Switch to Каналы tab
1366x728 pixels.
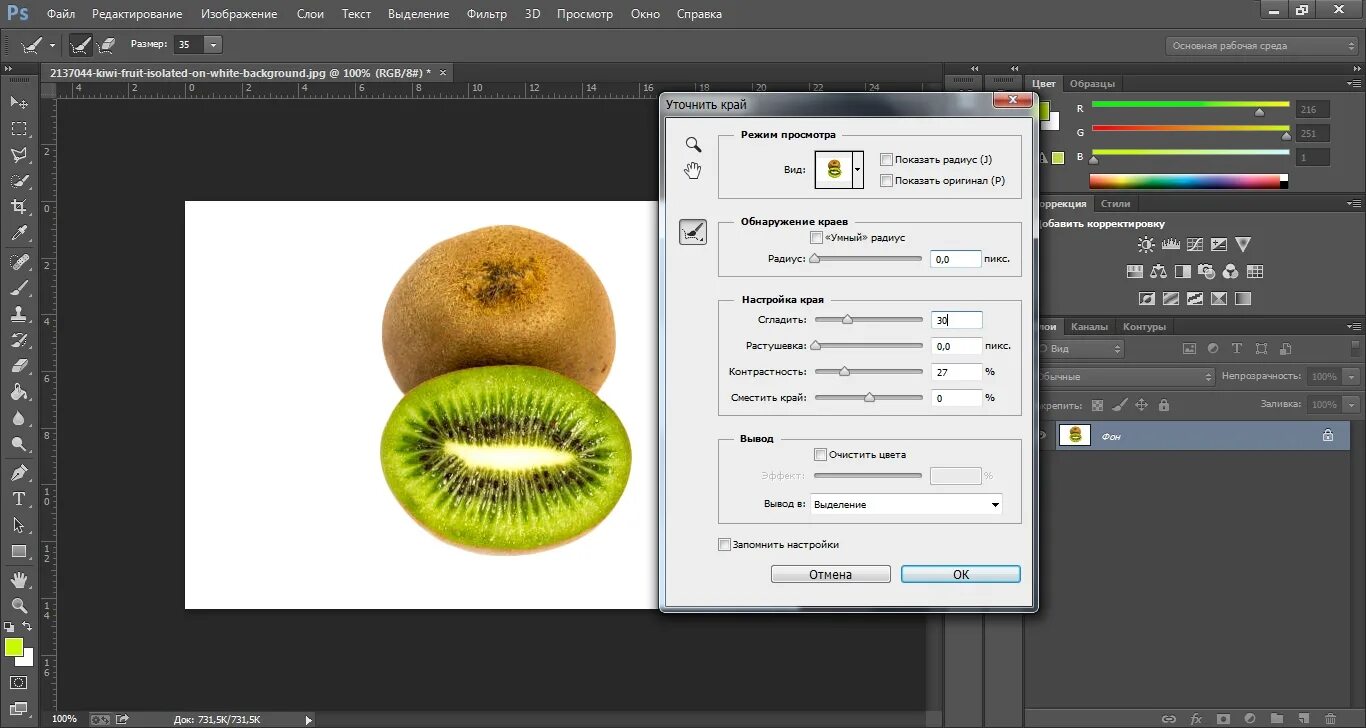point(1089,327)
